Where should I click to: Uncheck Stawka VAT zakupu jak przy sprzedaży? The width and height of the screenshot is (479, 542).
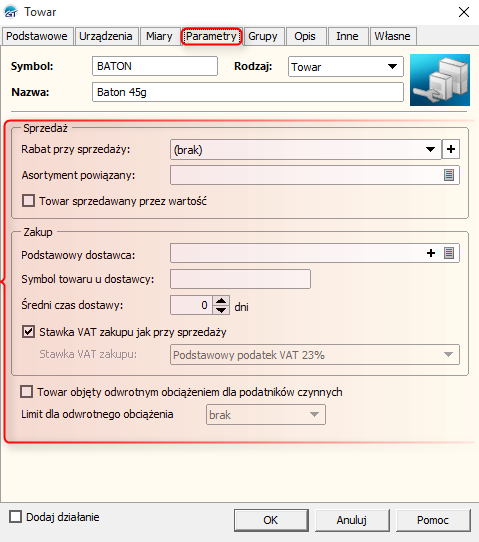click(28, 332)
